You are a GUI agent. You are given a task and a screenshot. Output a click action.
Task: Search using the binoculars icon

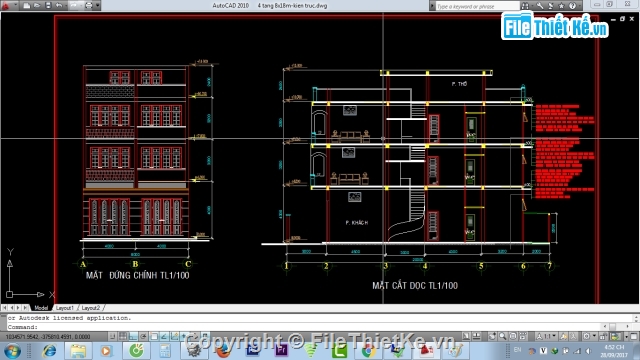coord(525,6)
